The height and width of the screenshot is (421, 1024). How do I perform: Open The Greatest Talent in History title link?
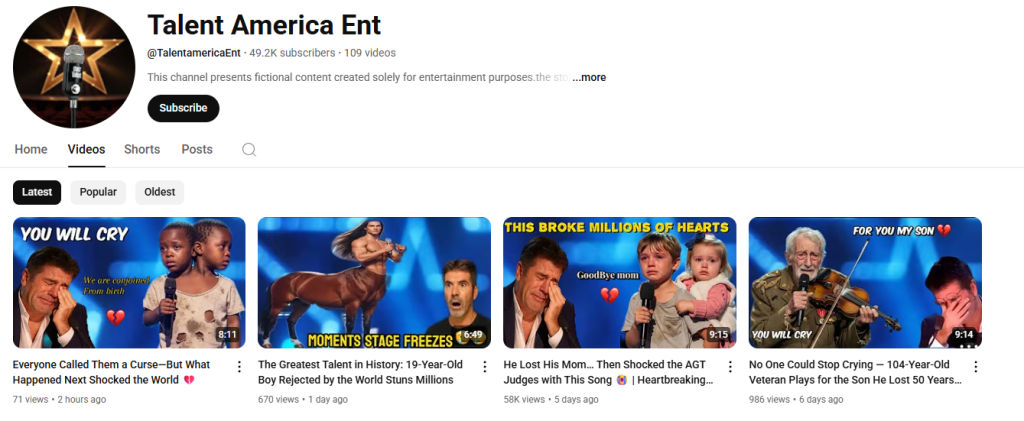tap(356, 372)
